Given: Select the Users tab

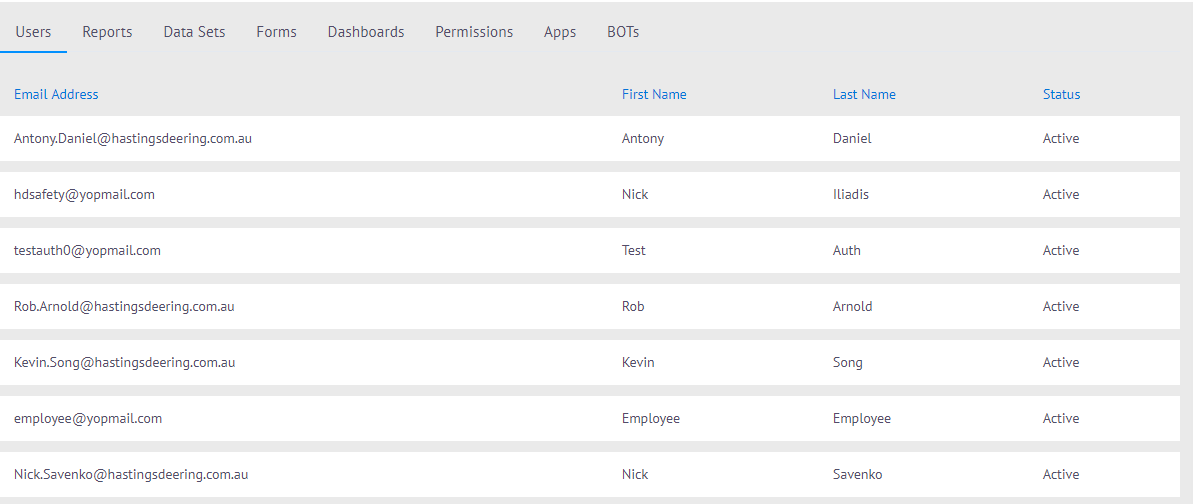Looking at the screenshot, I should point(33,32).
